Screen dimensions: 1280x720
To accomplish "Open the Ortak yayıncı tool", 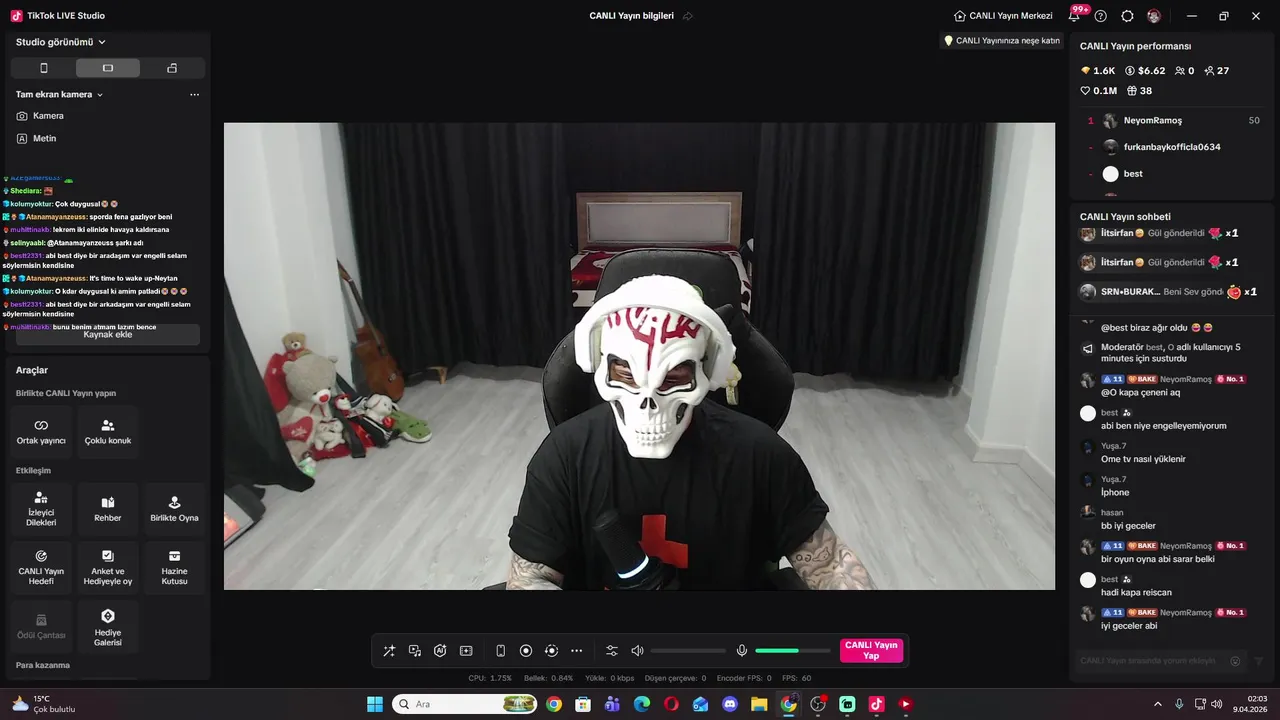I will pos(41,432).
